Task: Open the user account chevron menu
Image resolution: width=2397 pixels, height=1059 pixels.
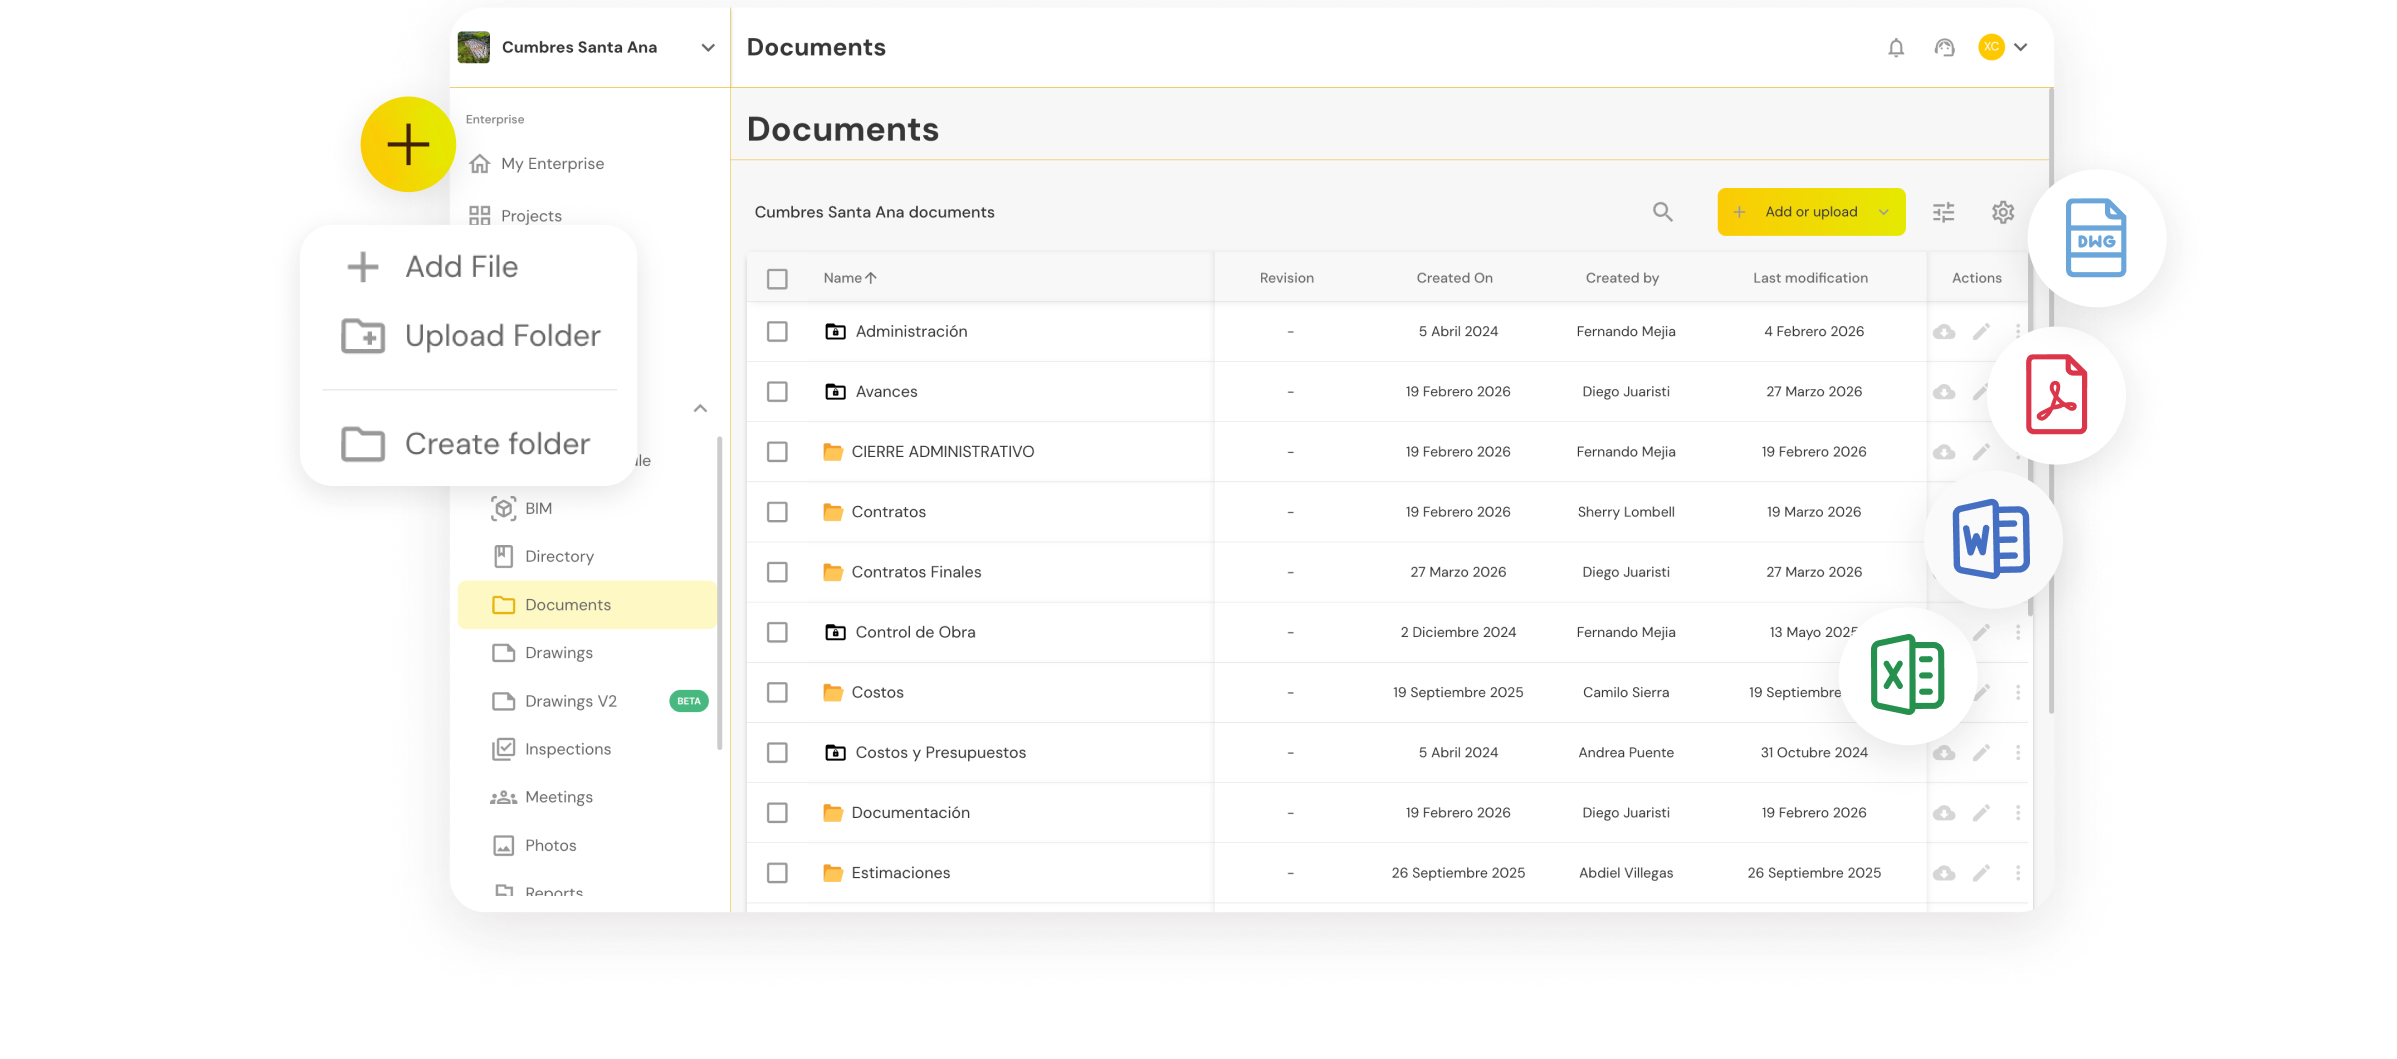Action: (x=2021, y=47)
